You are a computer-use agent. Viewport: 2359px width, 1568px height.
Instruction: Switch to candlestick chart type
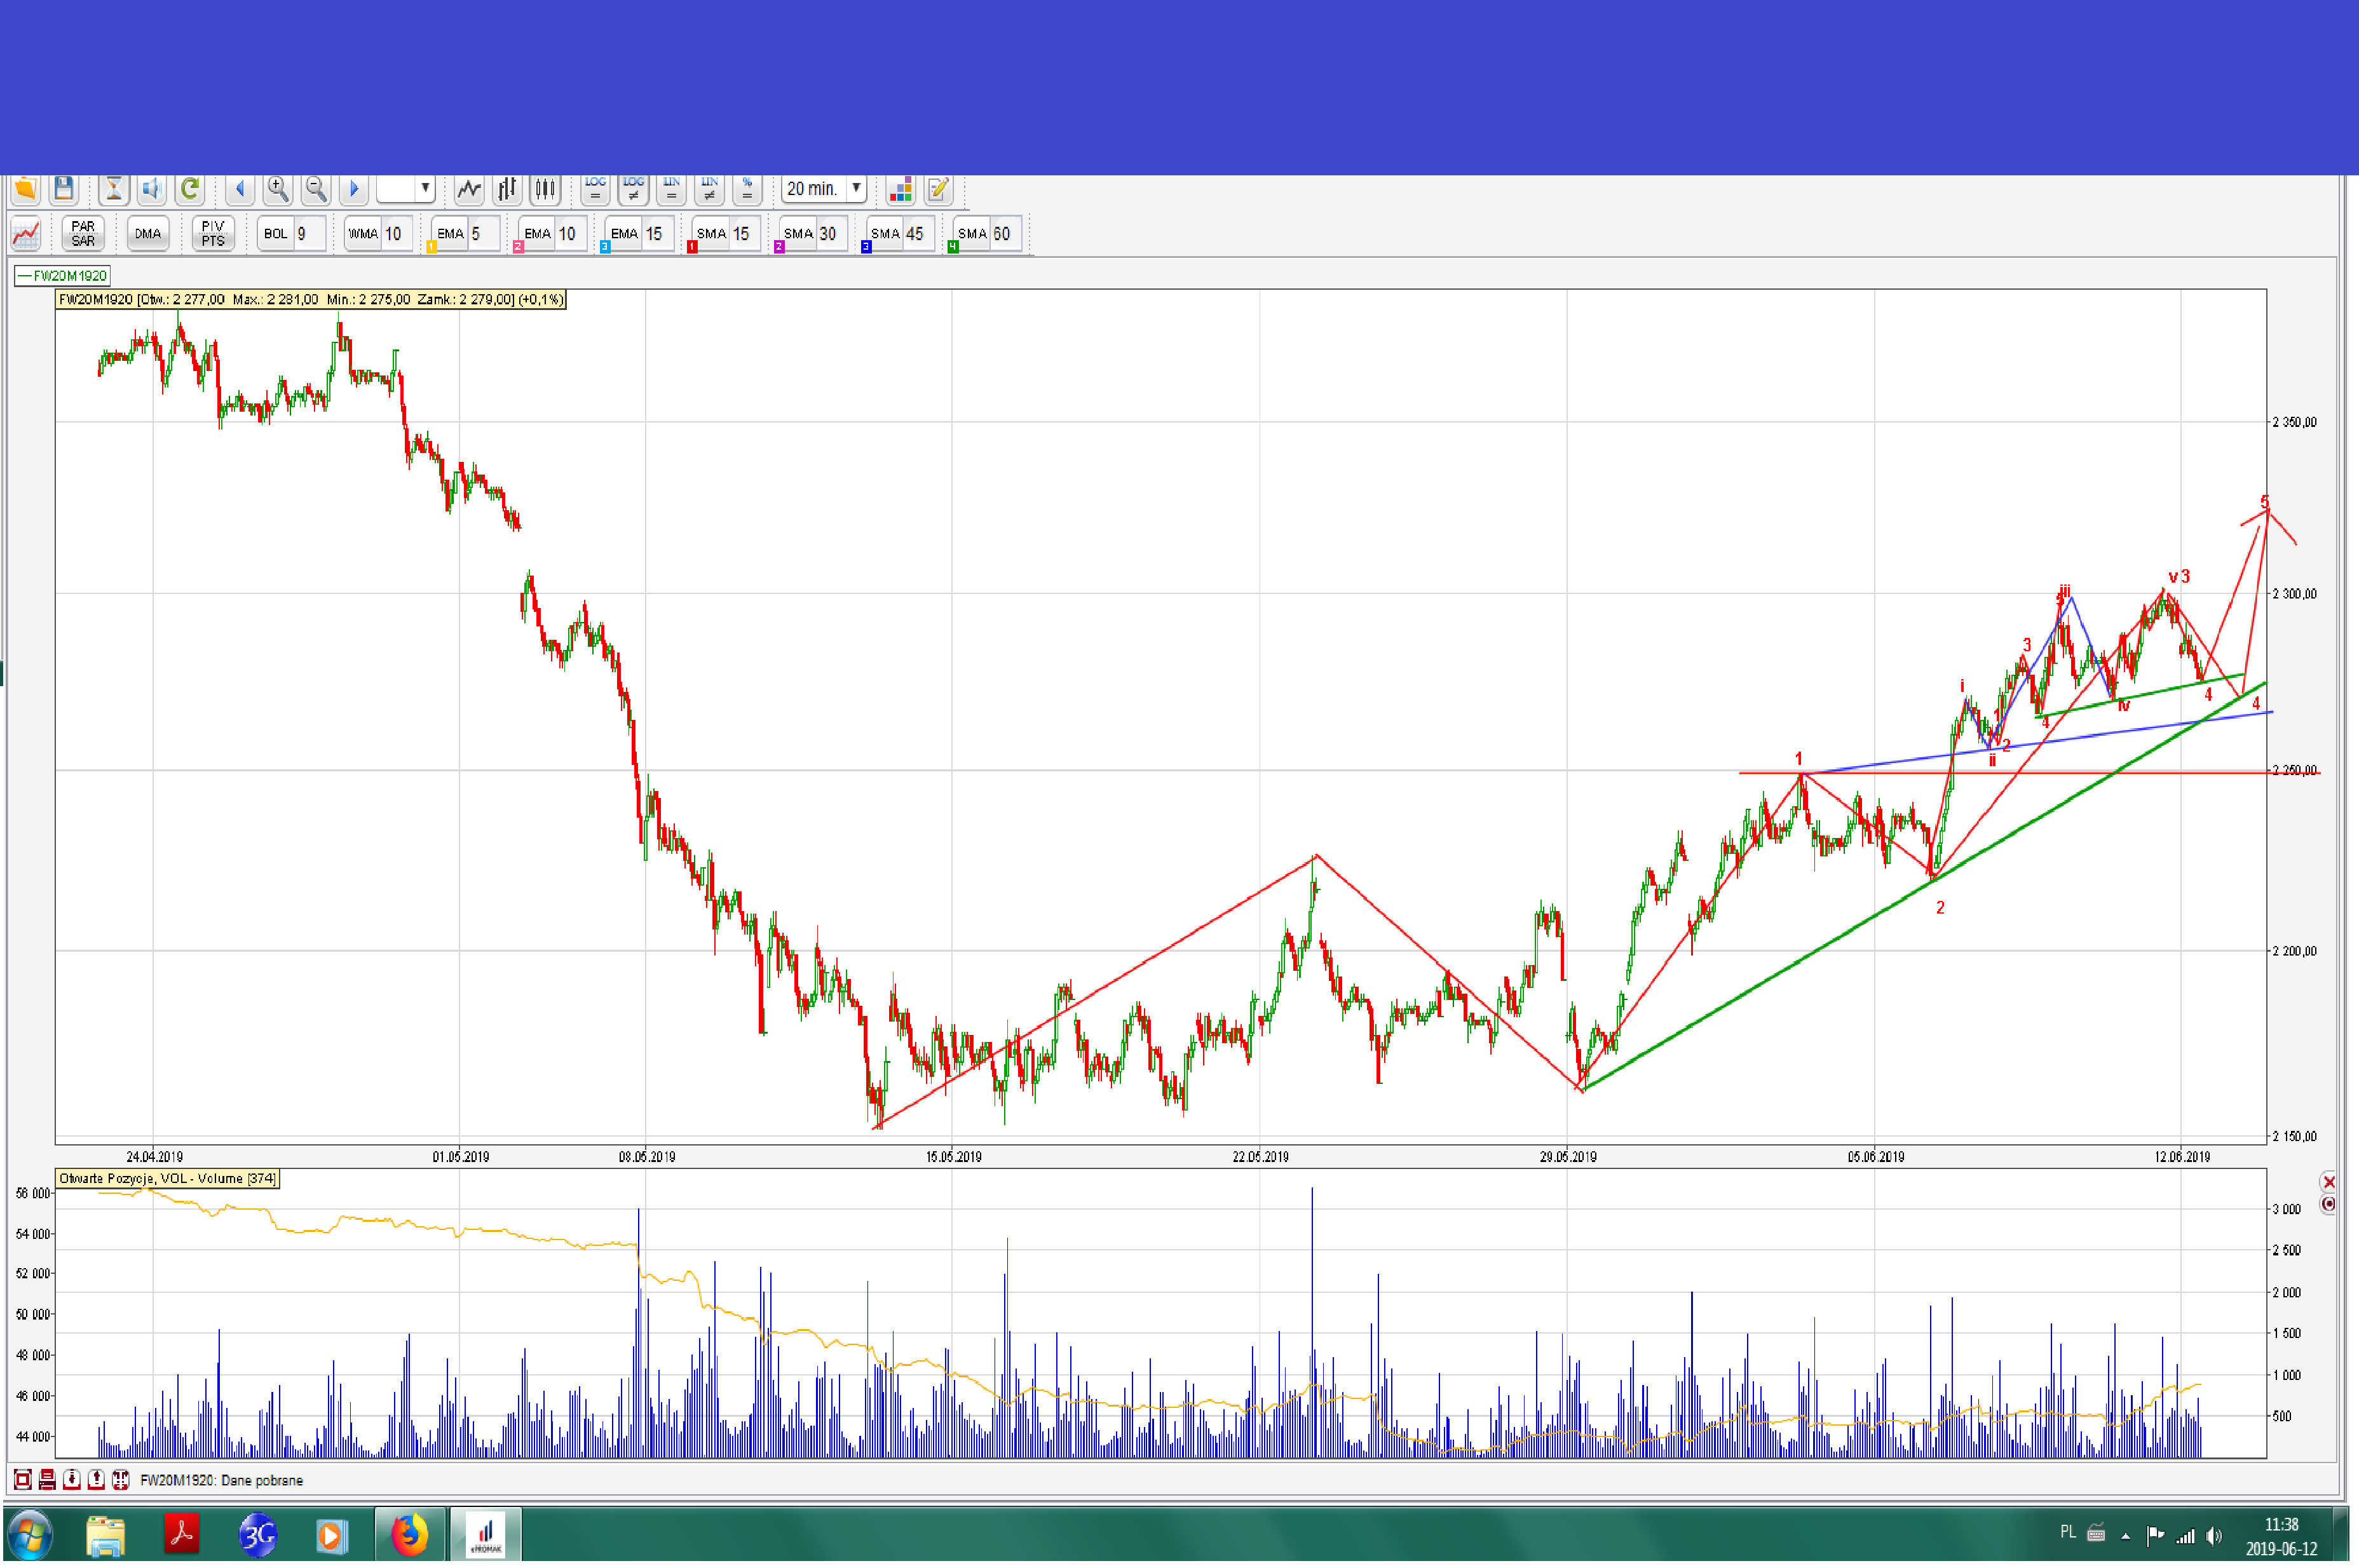[545, 189]
